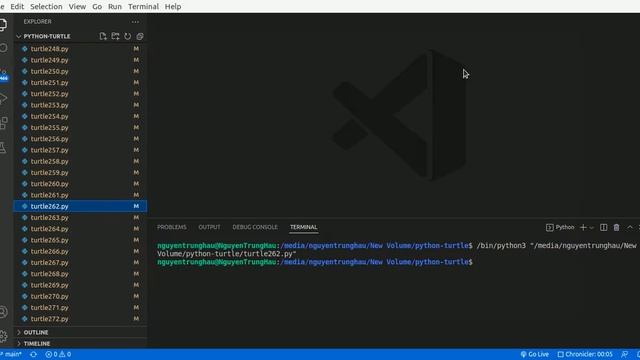Open the Help menu

pos(173,7)
